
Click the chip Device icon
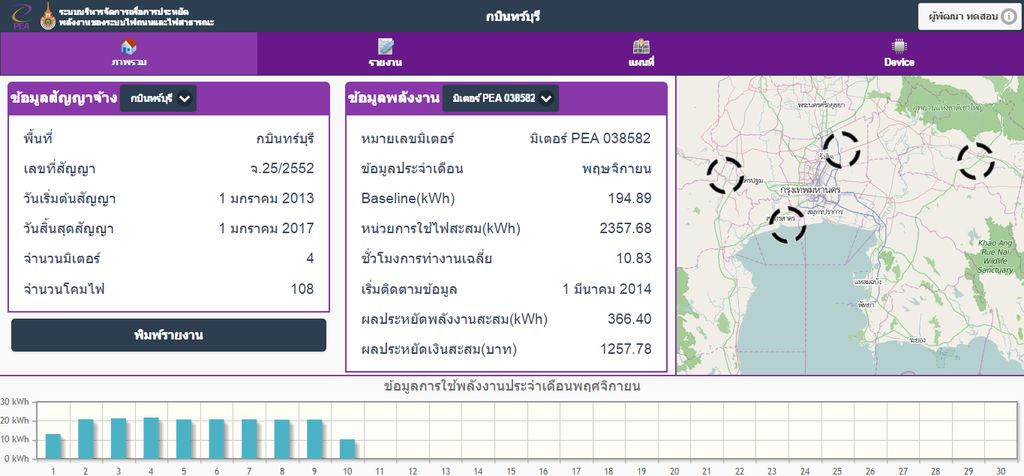click(x=899, y=46)
